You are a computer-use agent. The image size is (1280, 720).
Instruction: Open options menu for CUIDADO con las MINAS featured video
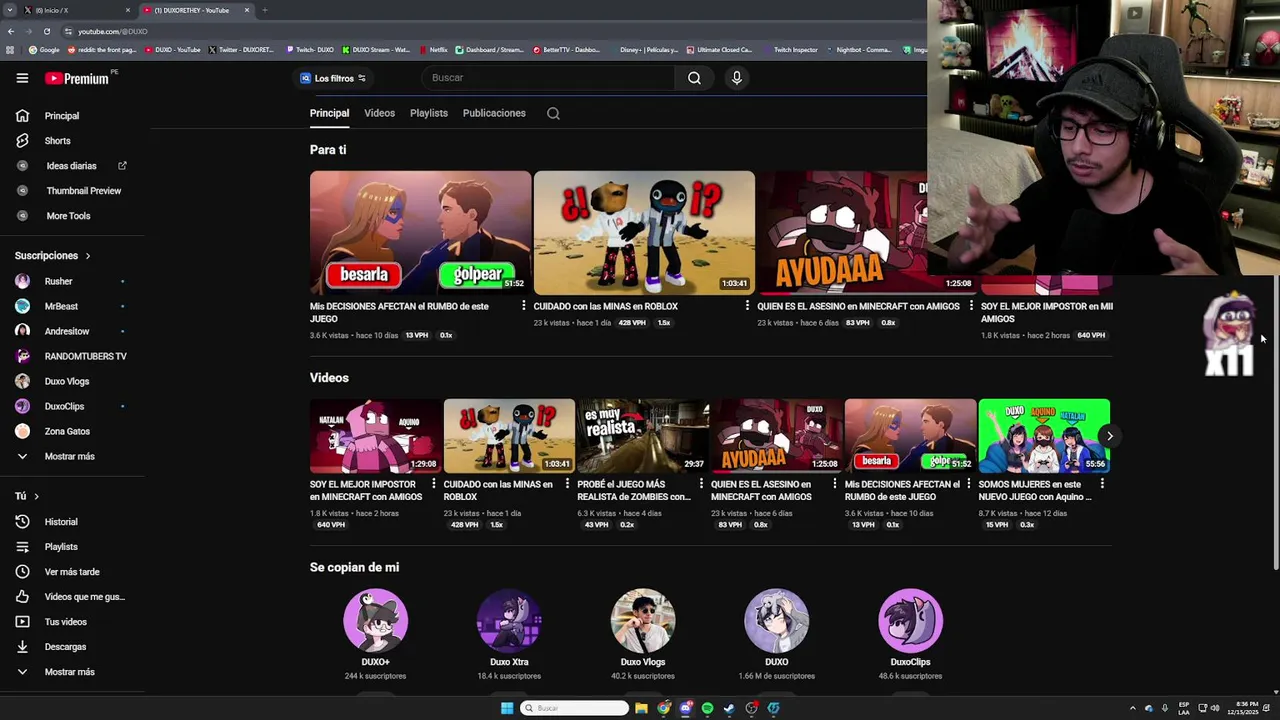pyautogui.click(x=747, y=306)
